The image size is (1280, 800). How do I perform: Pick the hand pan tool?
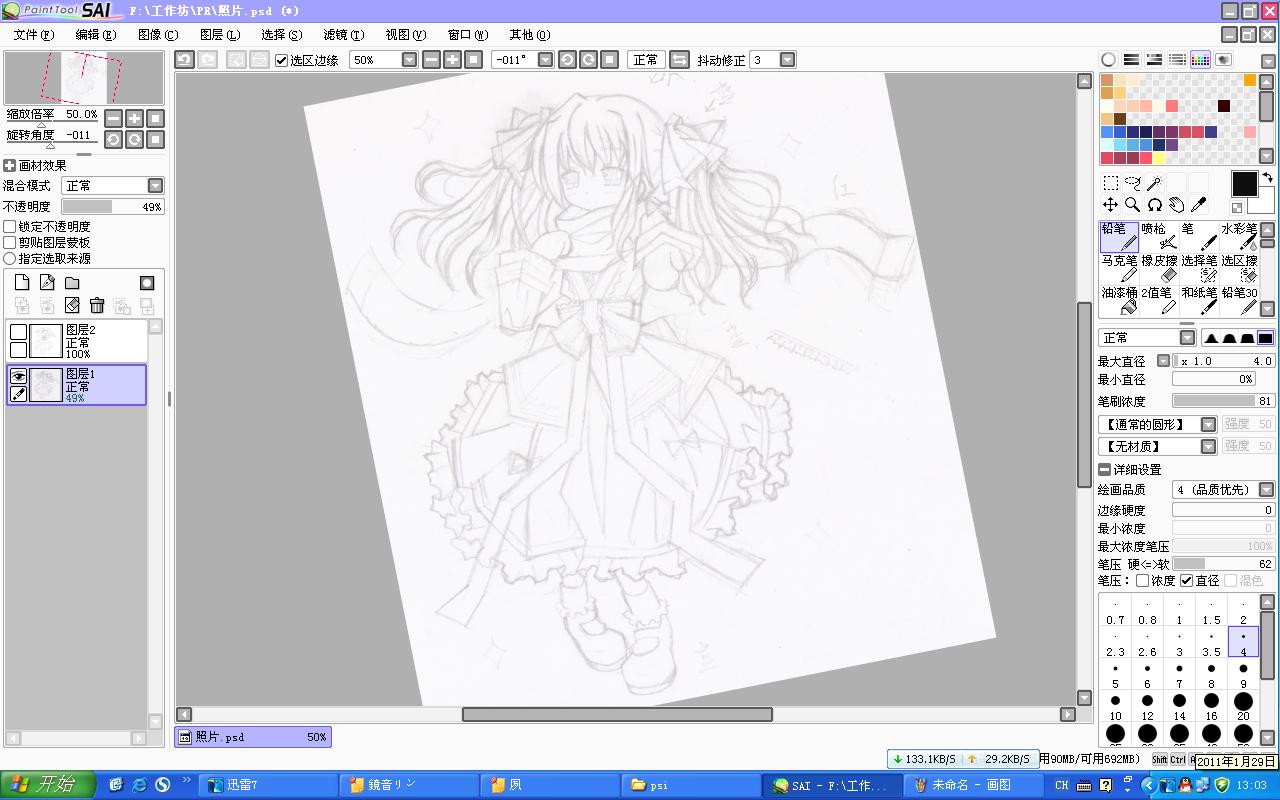[1176, 204]
